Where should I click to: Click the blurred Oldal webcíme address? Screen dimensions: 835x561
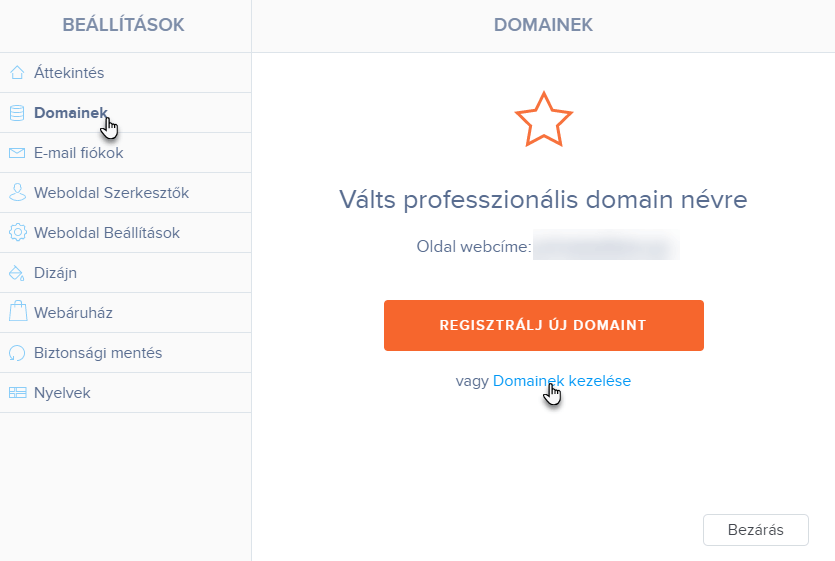(606, 247)
